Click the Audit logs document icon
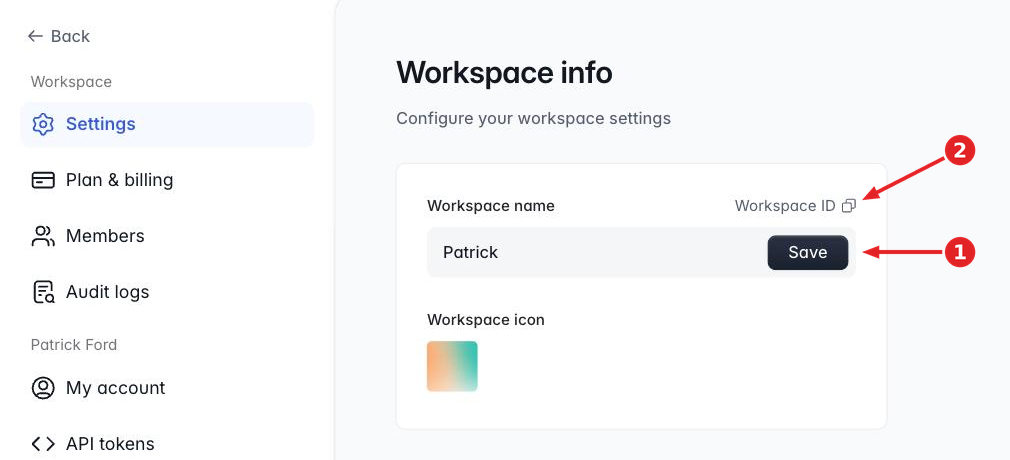 pyautogui.click(x=43, y=292)
